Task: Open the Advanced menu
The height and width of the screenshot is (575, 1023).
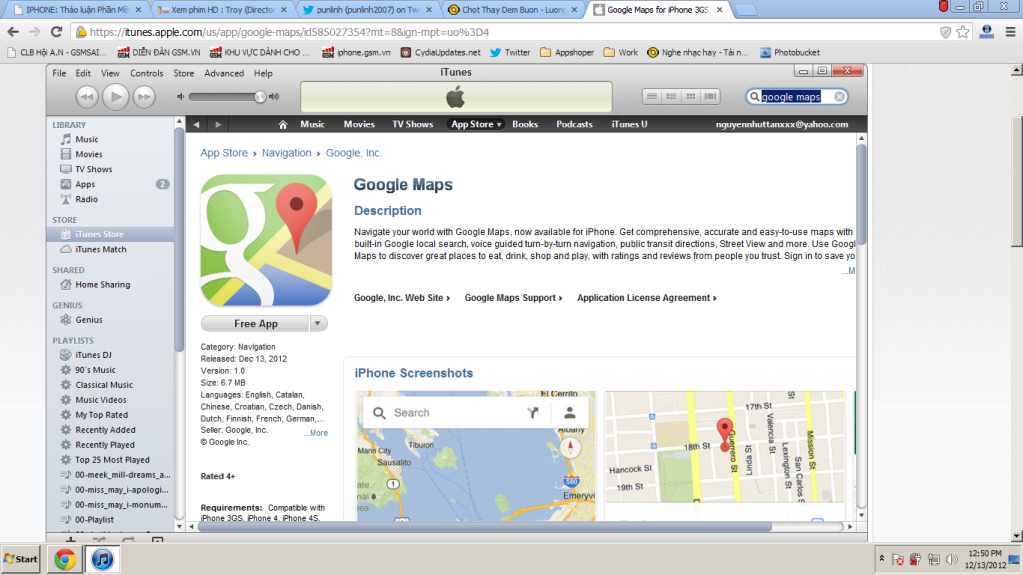Action: click(x=224, y=73)
